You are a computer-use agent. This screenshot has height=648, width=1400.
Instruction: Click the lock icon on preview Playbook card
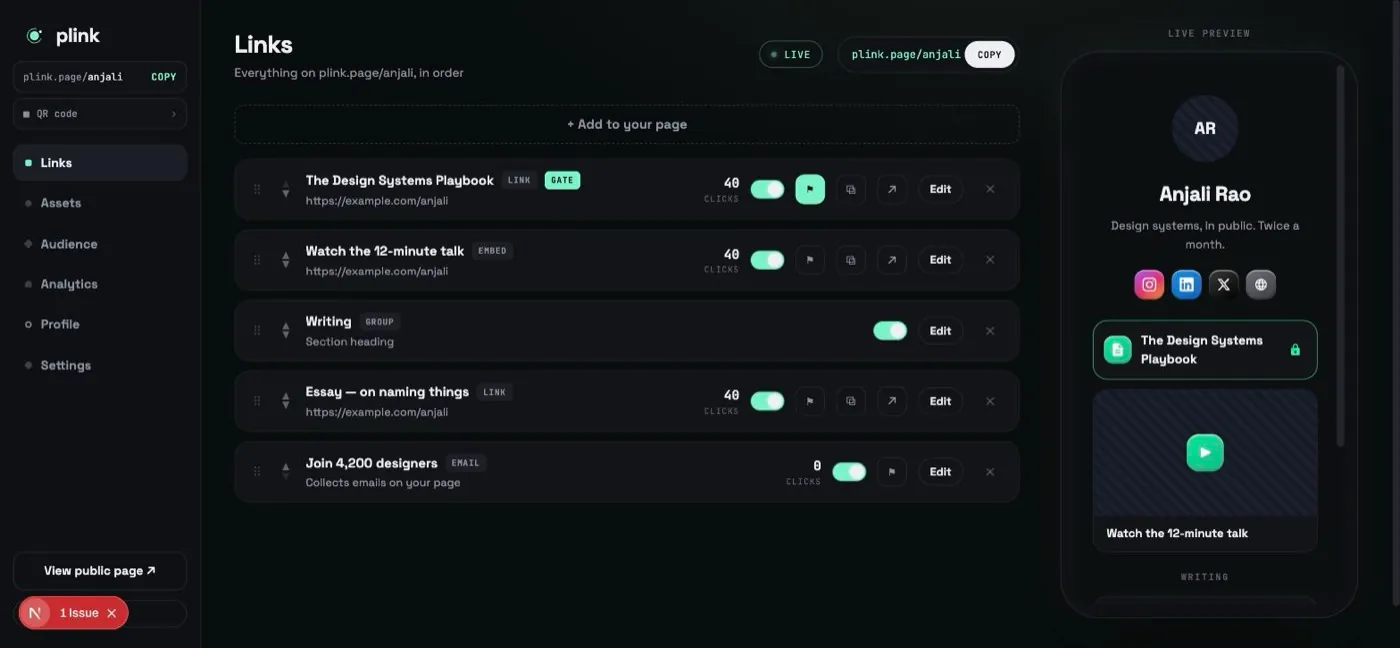[1295, 350]
